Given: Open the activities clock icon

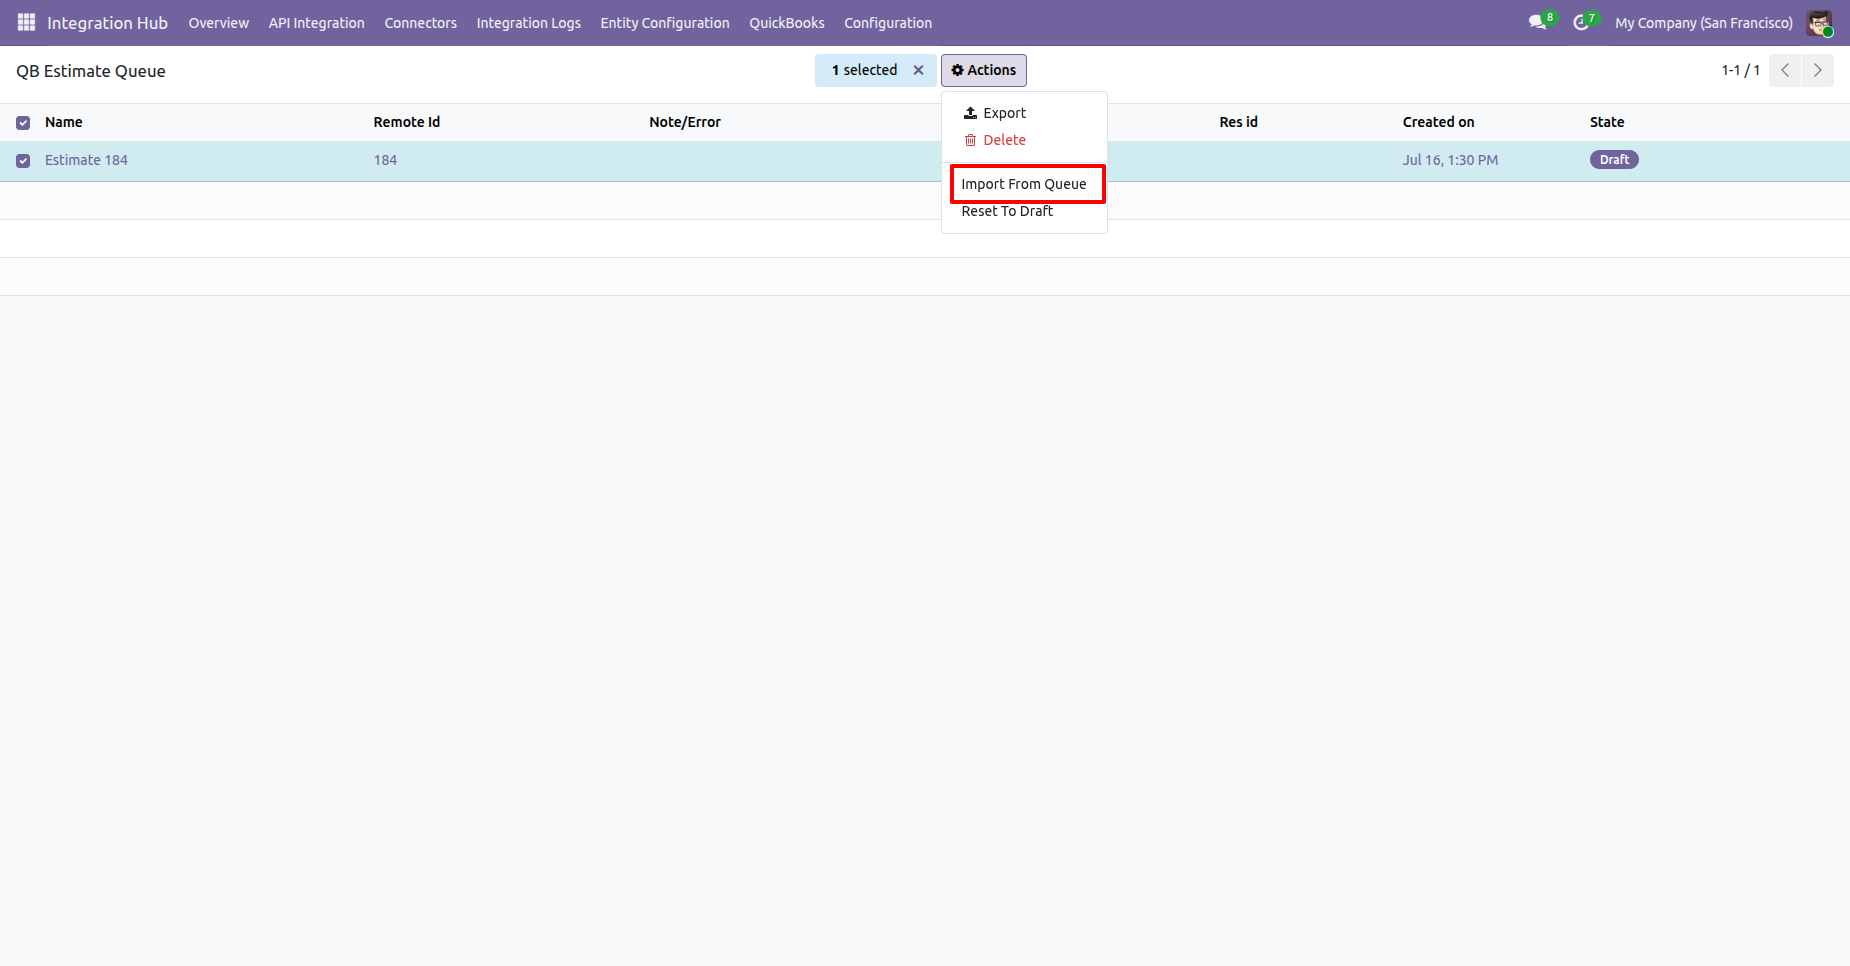Looking at the screenshot, I should point(1581,22).
